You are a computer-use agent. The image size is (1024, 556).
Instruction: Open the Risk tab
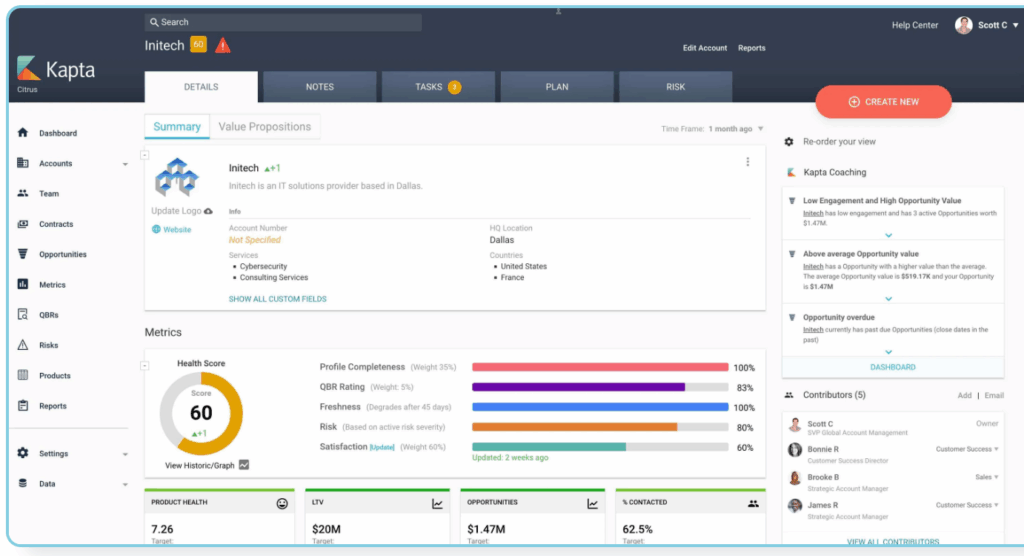[x=675, y=87]
